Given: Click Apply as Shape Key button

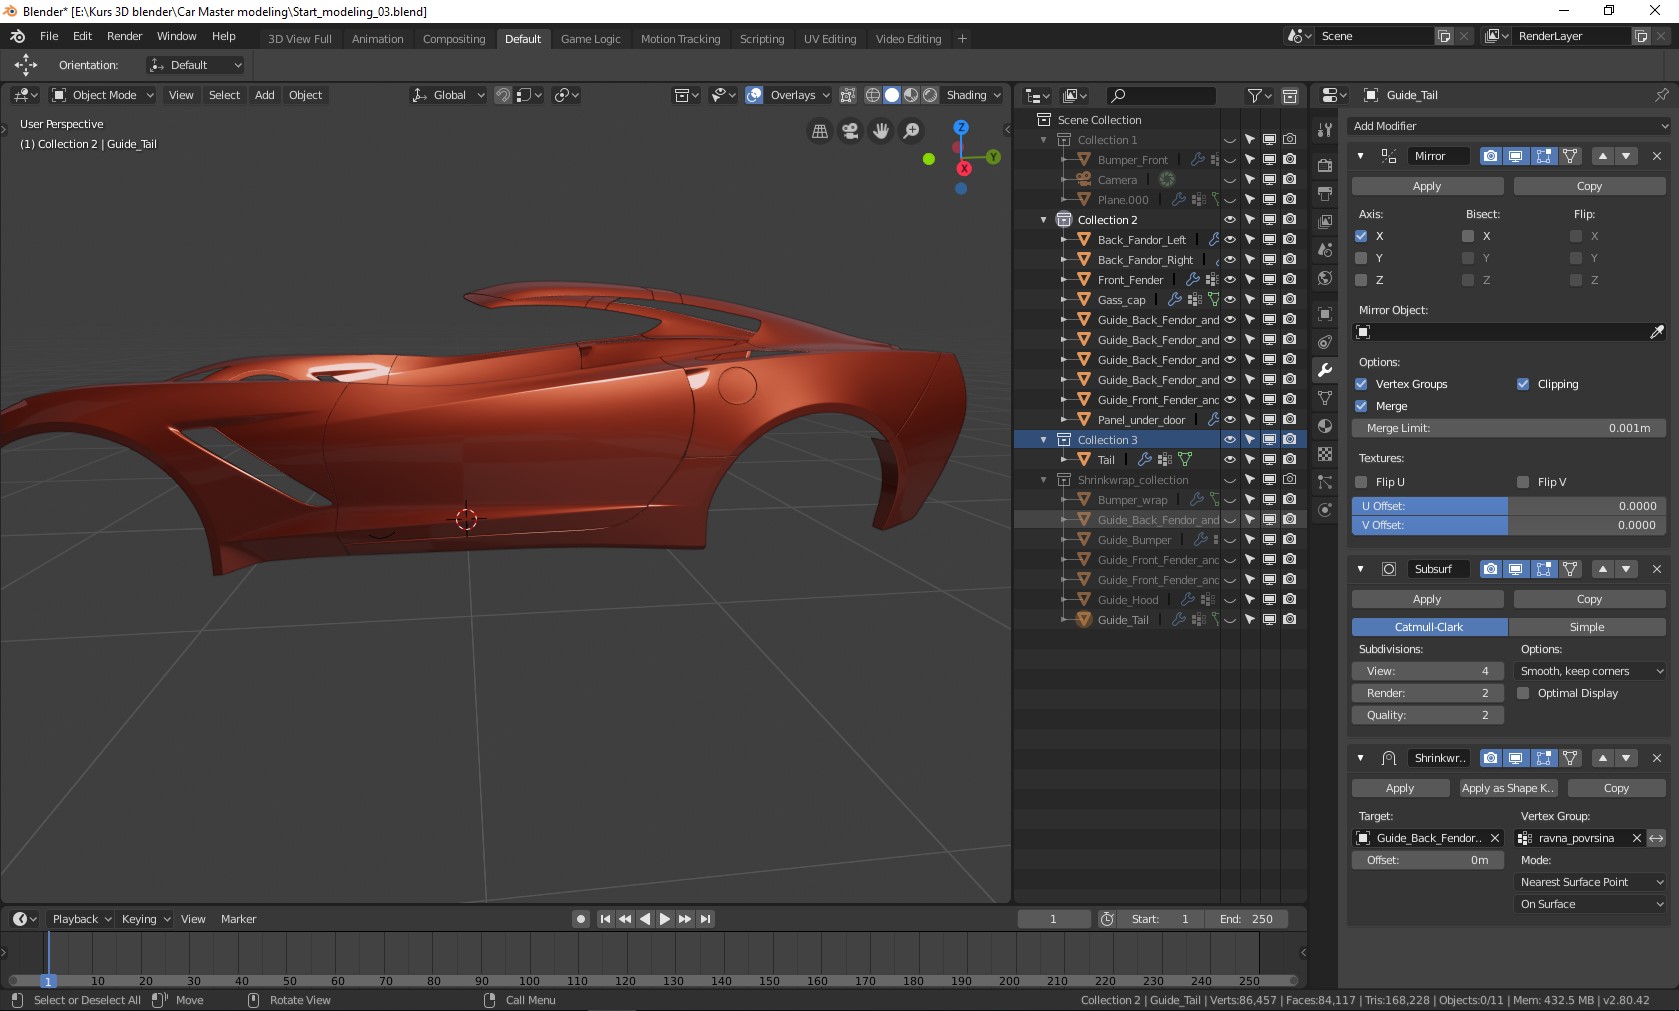Looking at the screenshot, I should pos(1508,788).
